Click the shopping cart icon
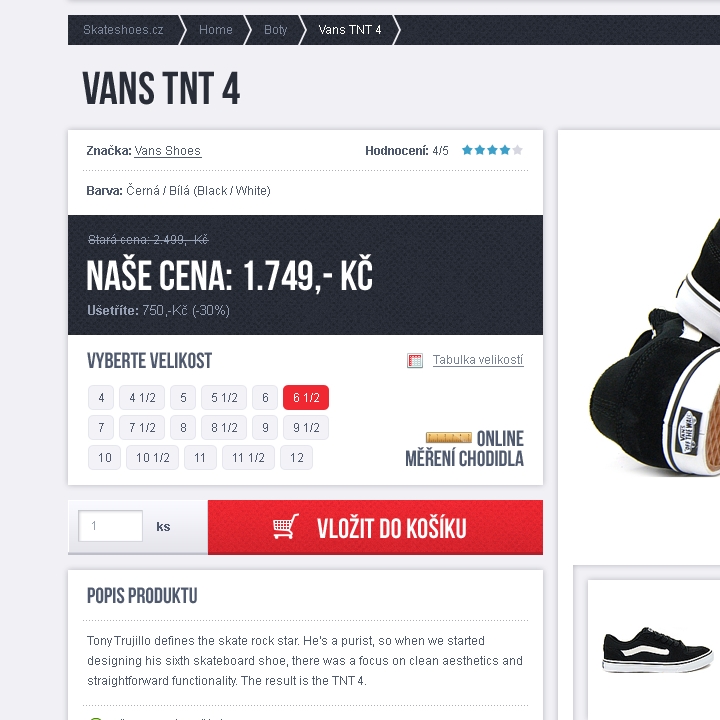Screen dimensions: 720x720 click(286, 527)
